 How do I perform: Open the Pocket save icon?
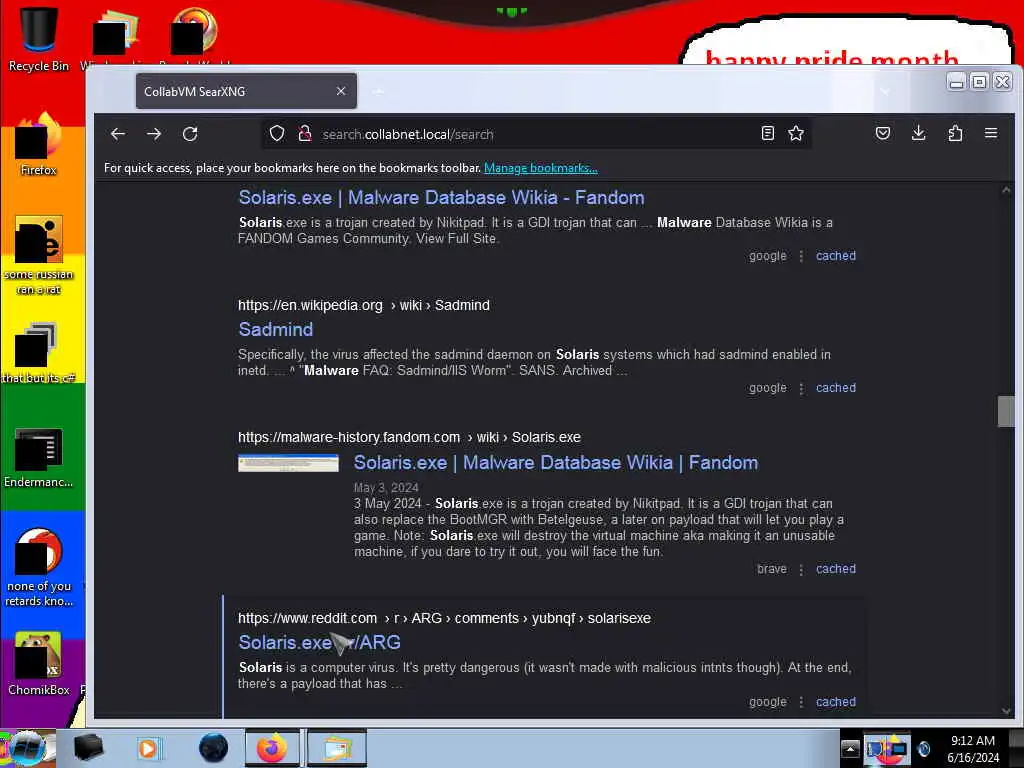point(883,133)
